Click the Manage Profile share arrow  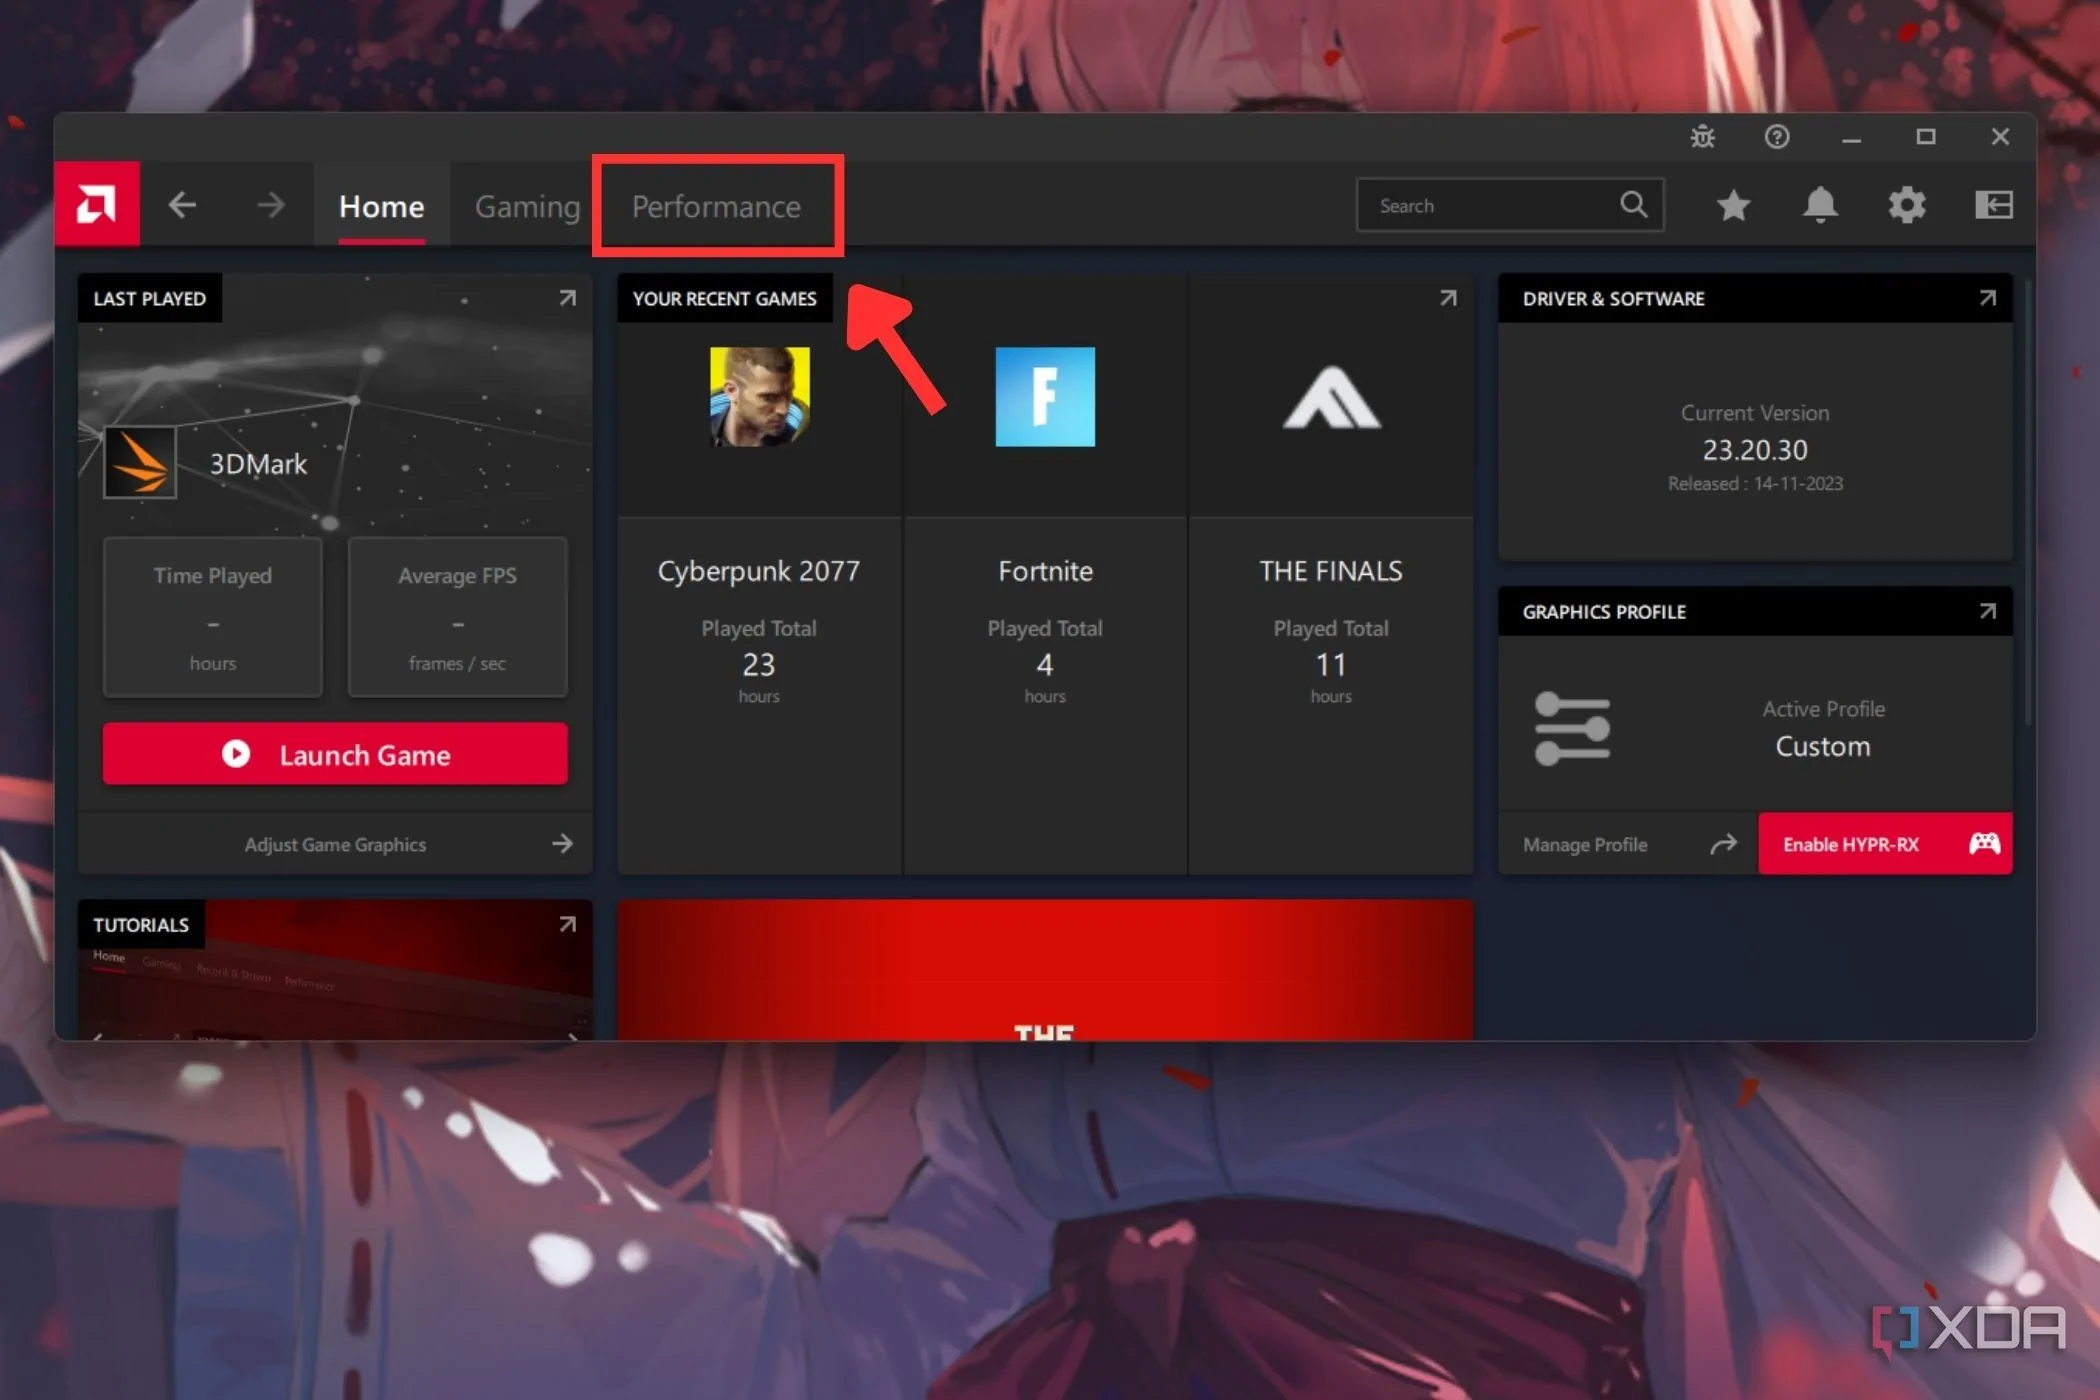pyautogui.click(x=1723, y=845)
